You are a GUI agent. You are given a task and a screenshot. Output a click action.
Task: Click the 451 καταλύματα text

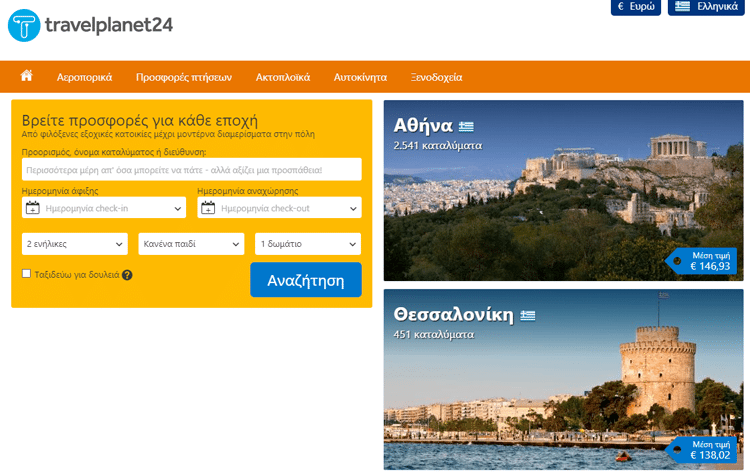click(433, 334)
